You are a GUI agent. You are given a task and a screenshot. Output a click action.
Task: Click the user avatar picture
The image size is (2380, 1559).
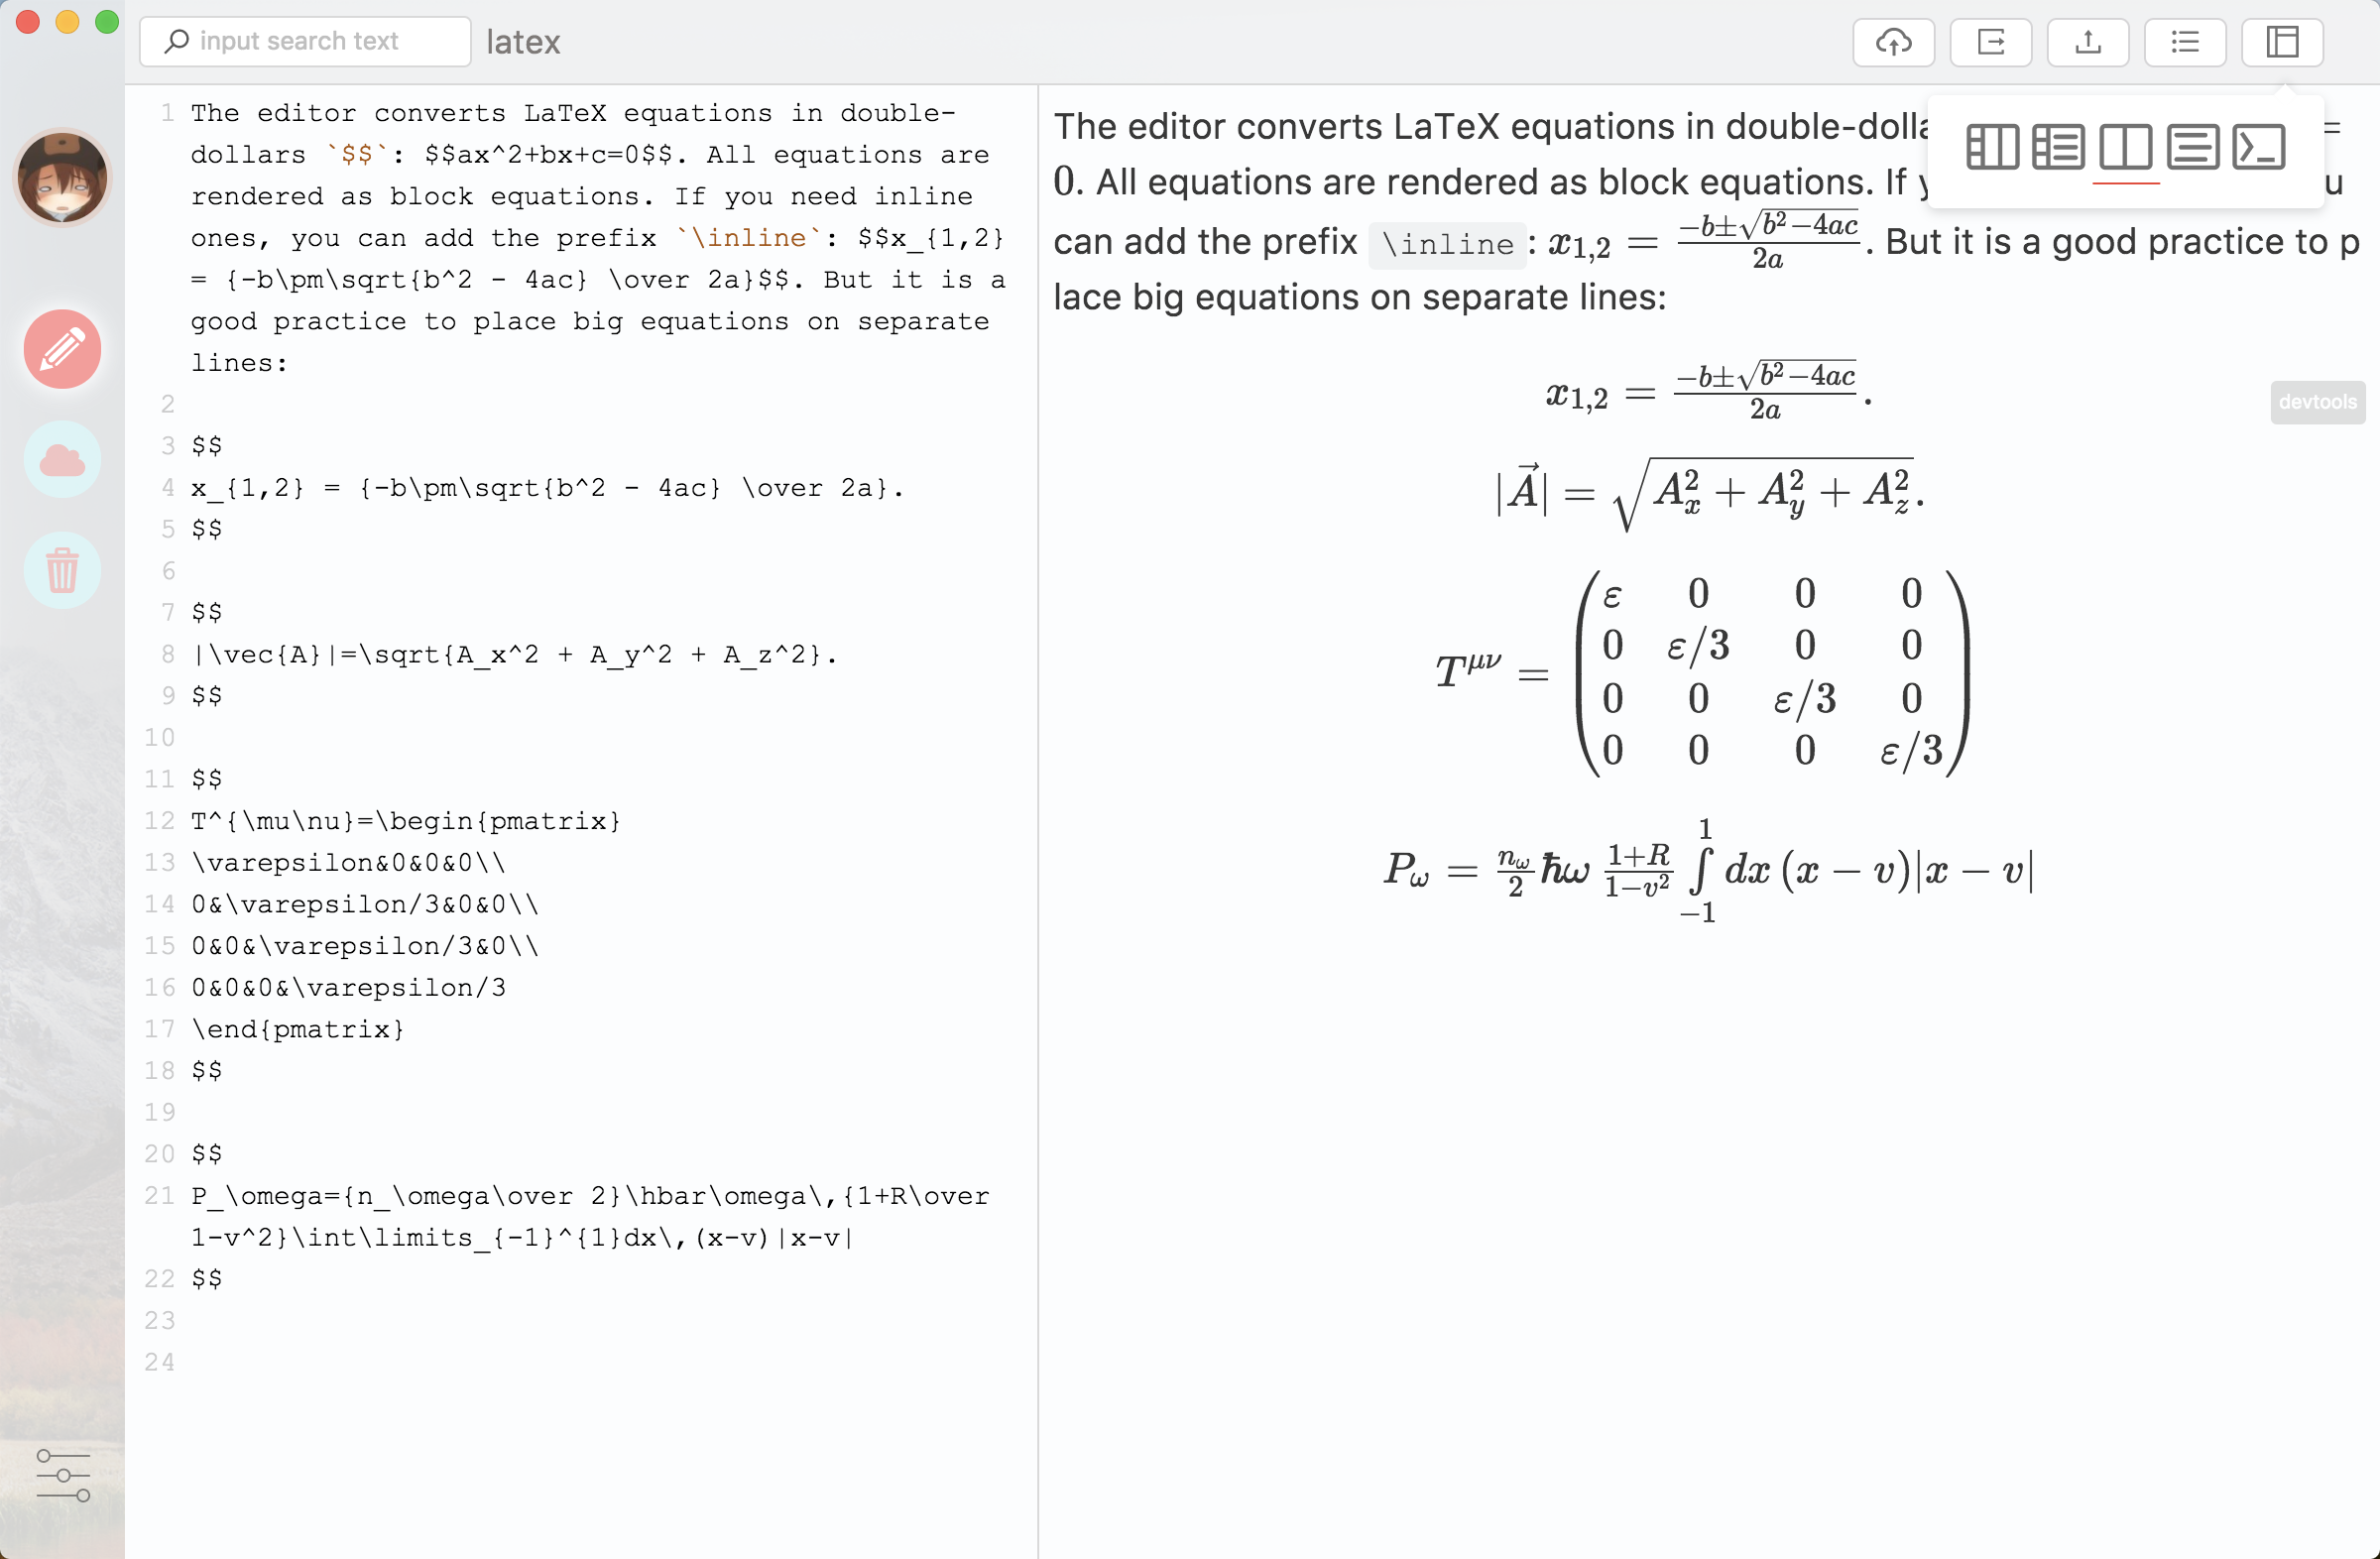62,178
